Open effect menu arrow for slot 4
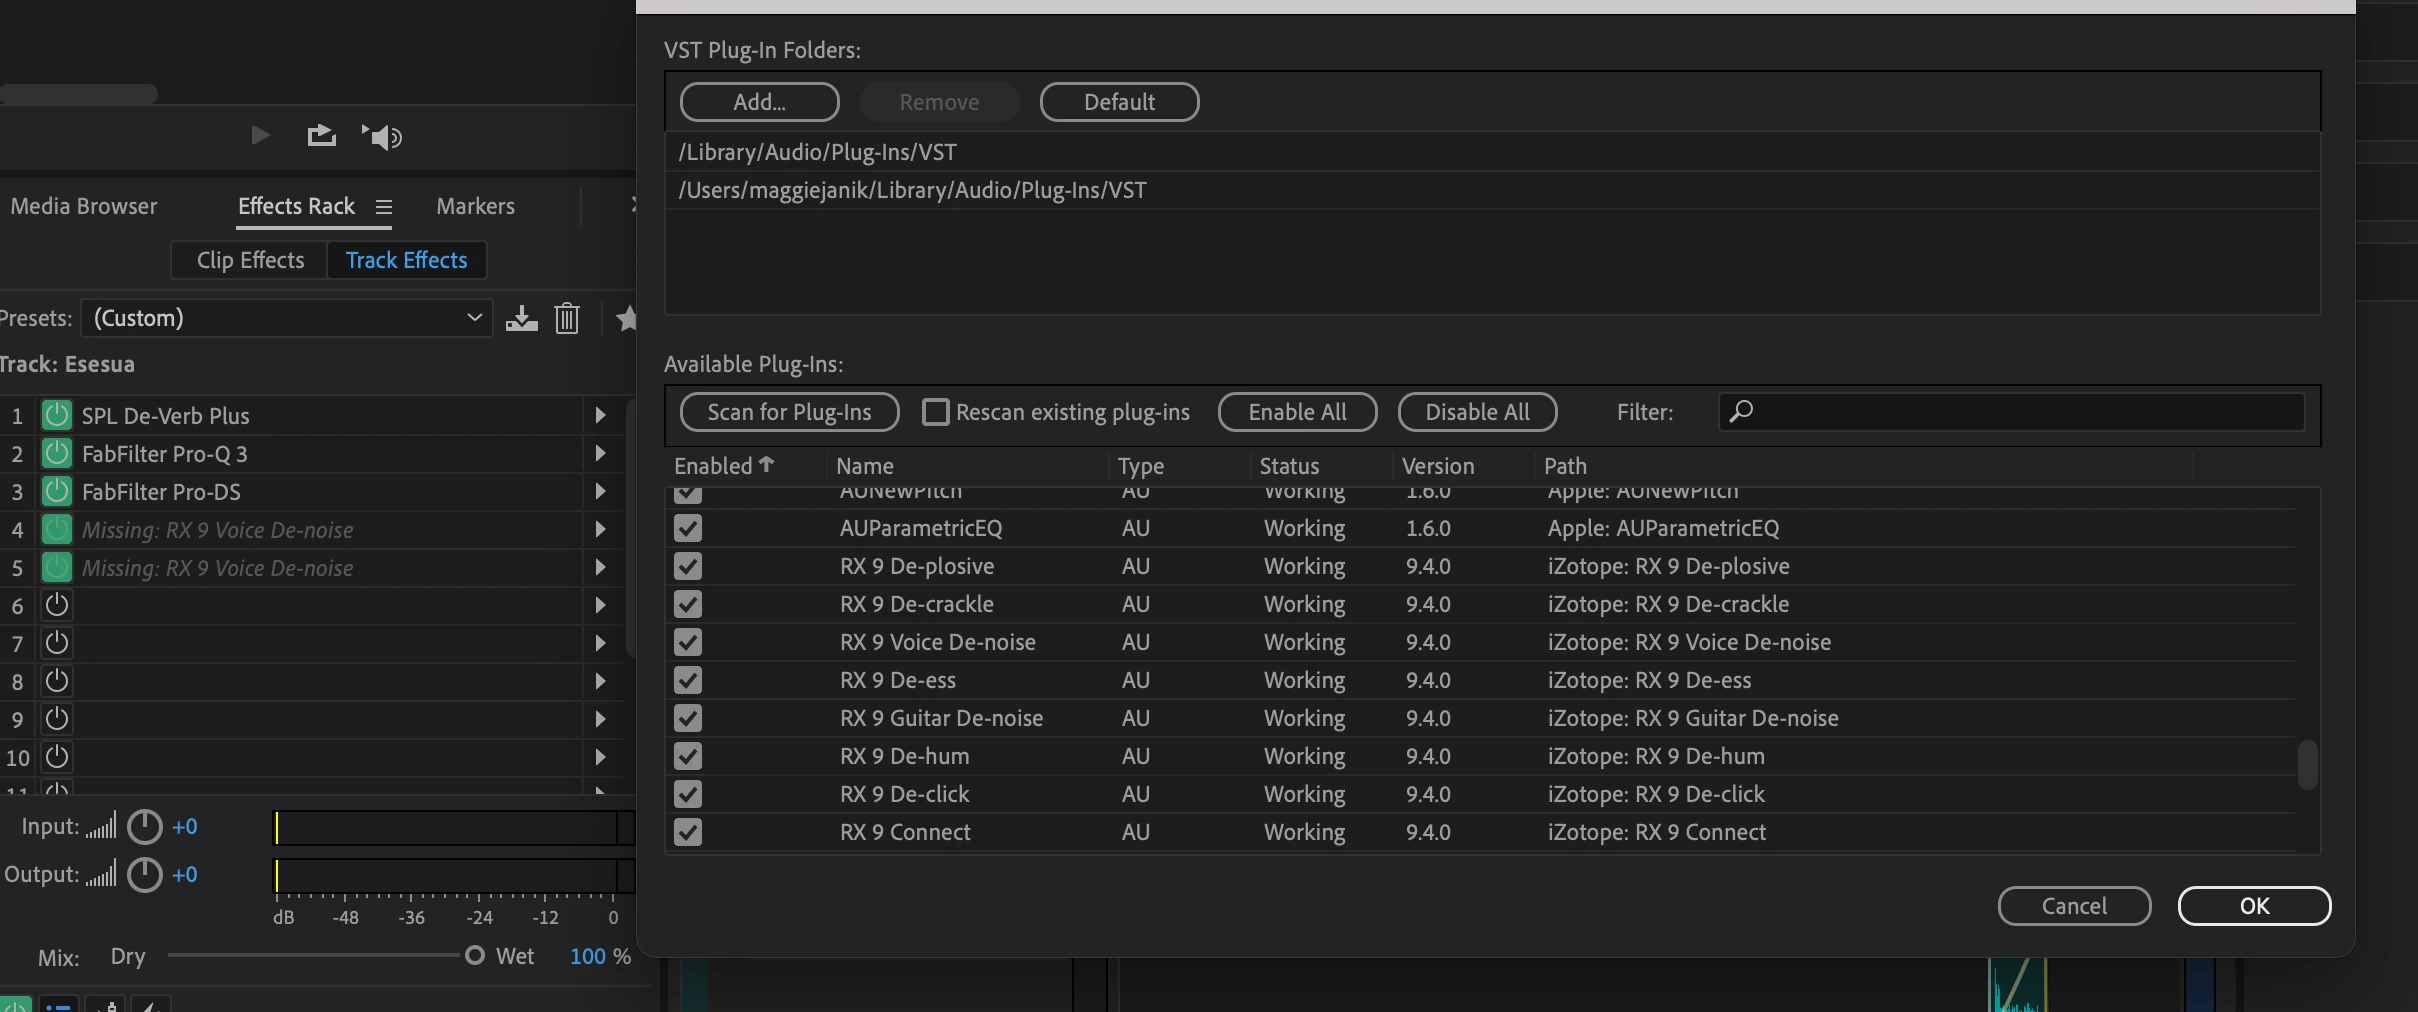Image resolution: width=2418 pixels, height=1012 pixels. click(x=600, y=529)
